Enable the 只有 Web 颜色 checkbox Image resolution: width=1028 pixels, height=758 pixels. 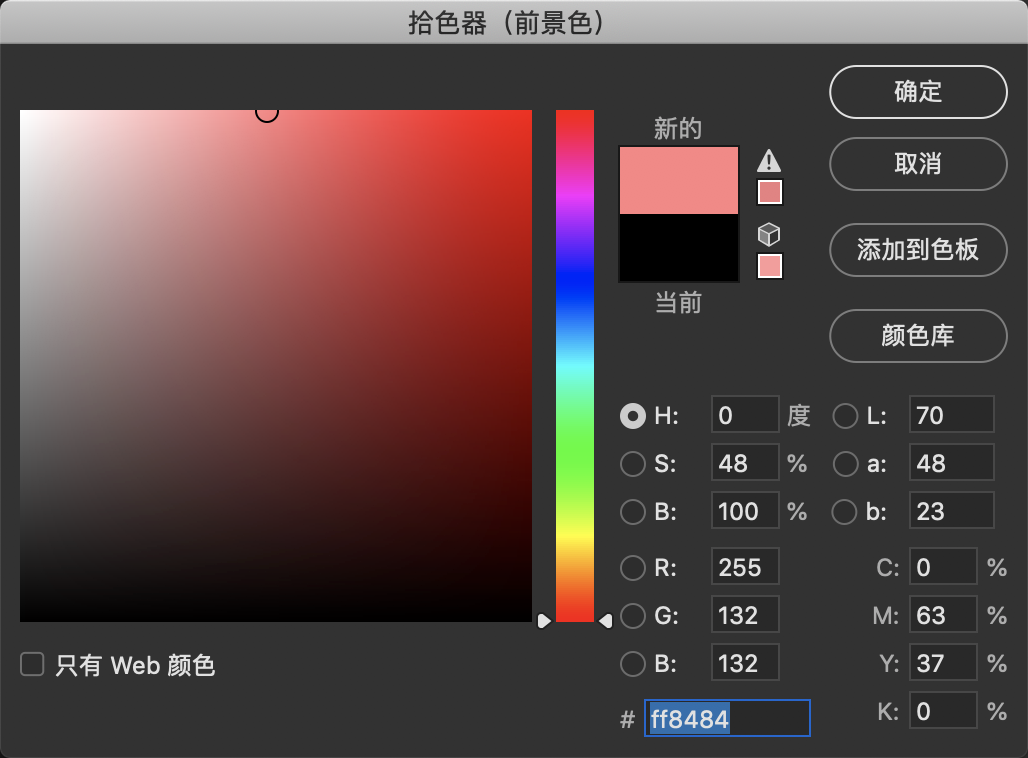click(31, 664)
